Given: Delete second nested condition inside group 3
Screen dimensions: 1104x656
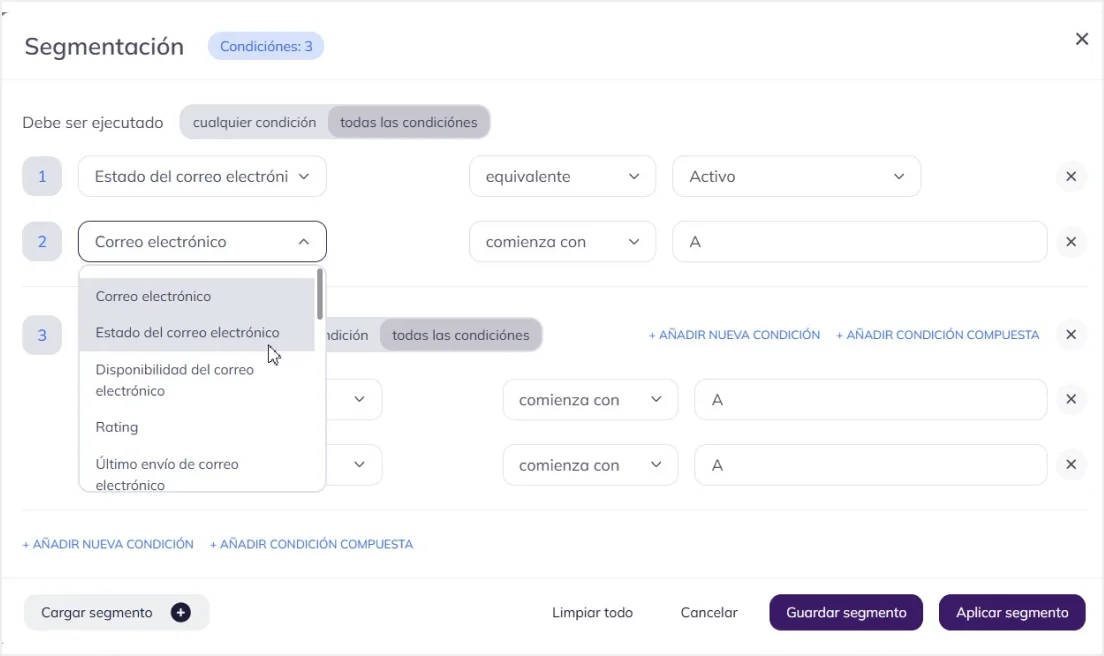Looking at the screenshot, I should coord(1071,465).
